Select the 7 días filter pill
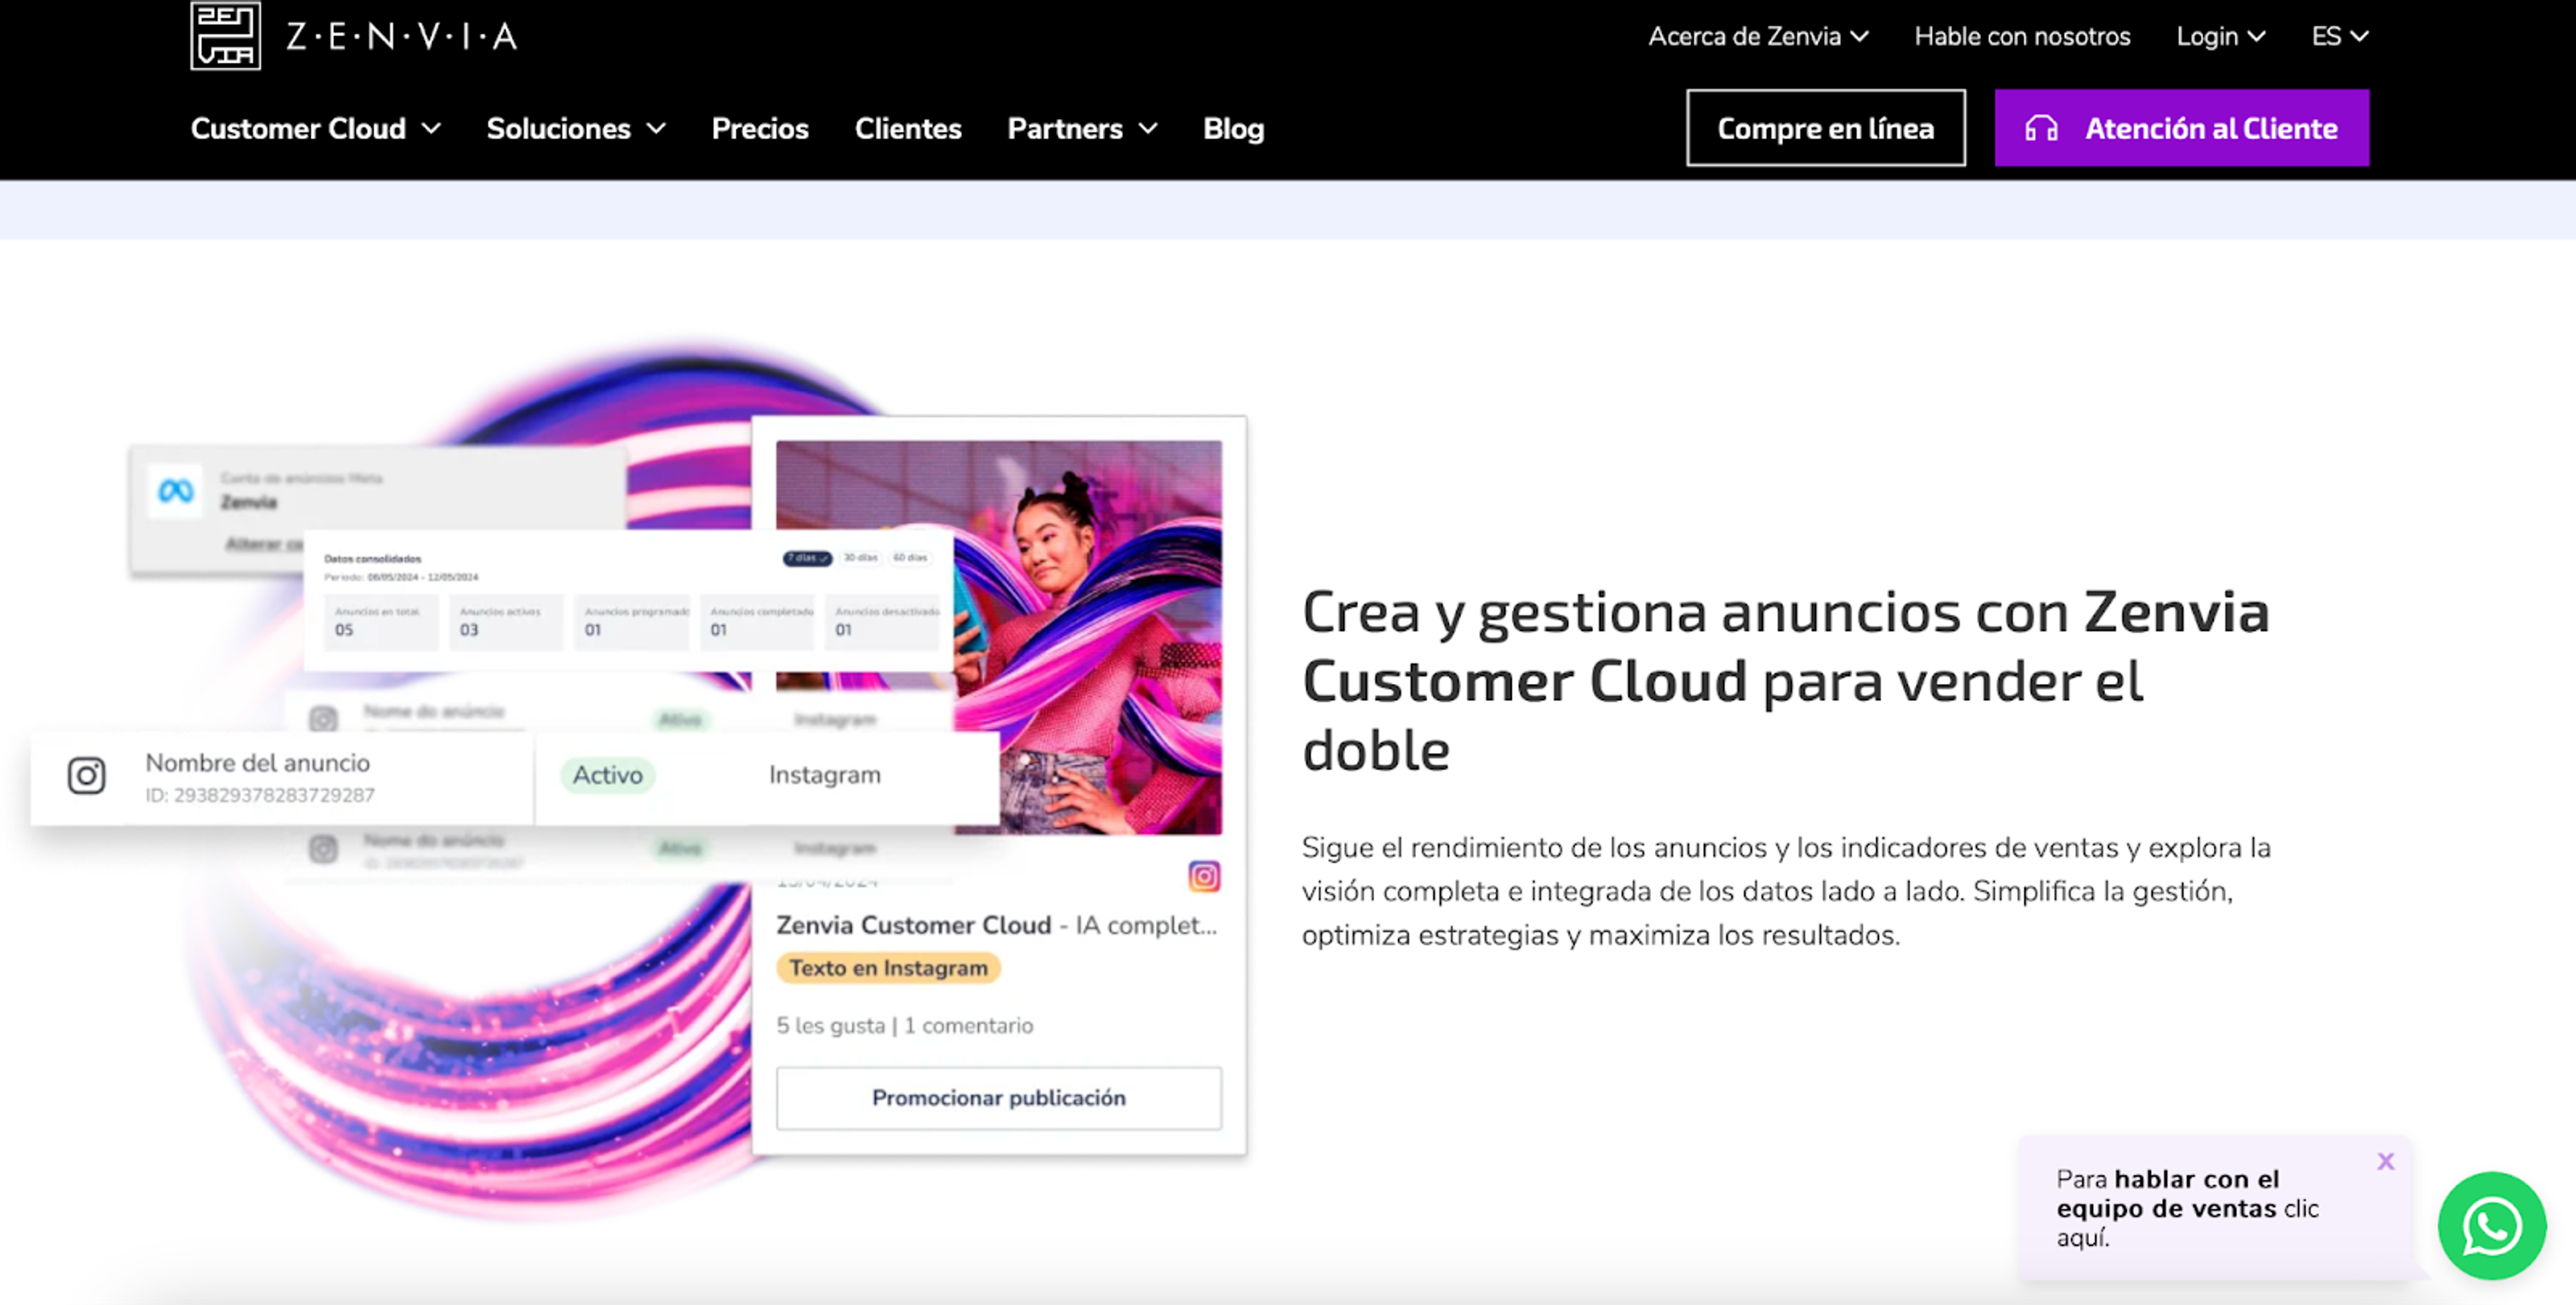Viewport: 2576px width, 1305px height. (x=807, y=558)
